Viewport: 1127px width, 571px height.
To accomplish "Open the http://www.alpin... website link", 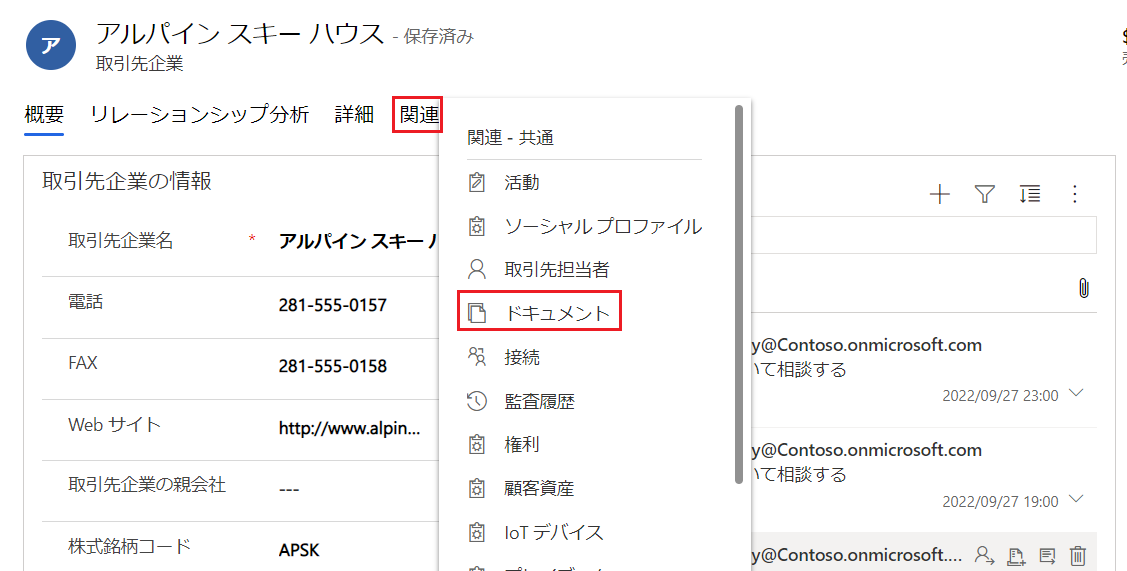I will [349, 429].
